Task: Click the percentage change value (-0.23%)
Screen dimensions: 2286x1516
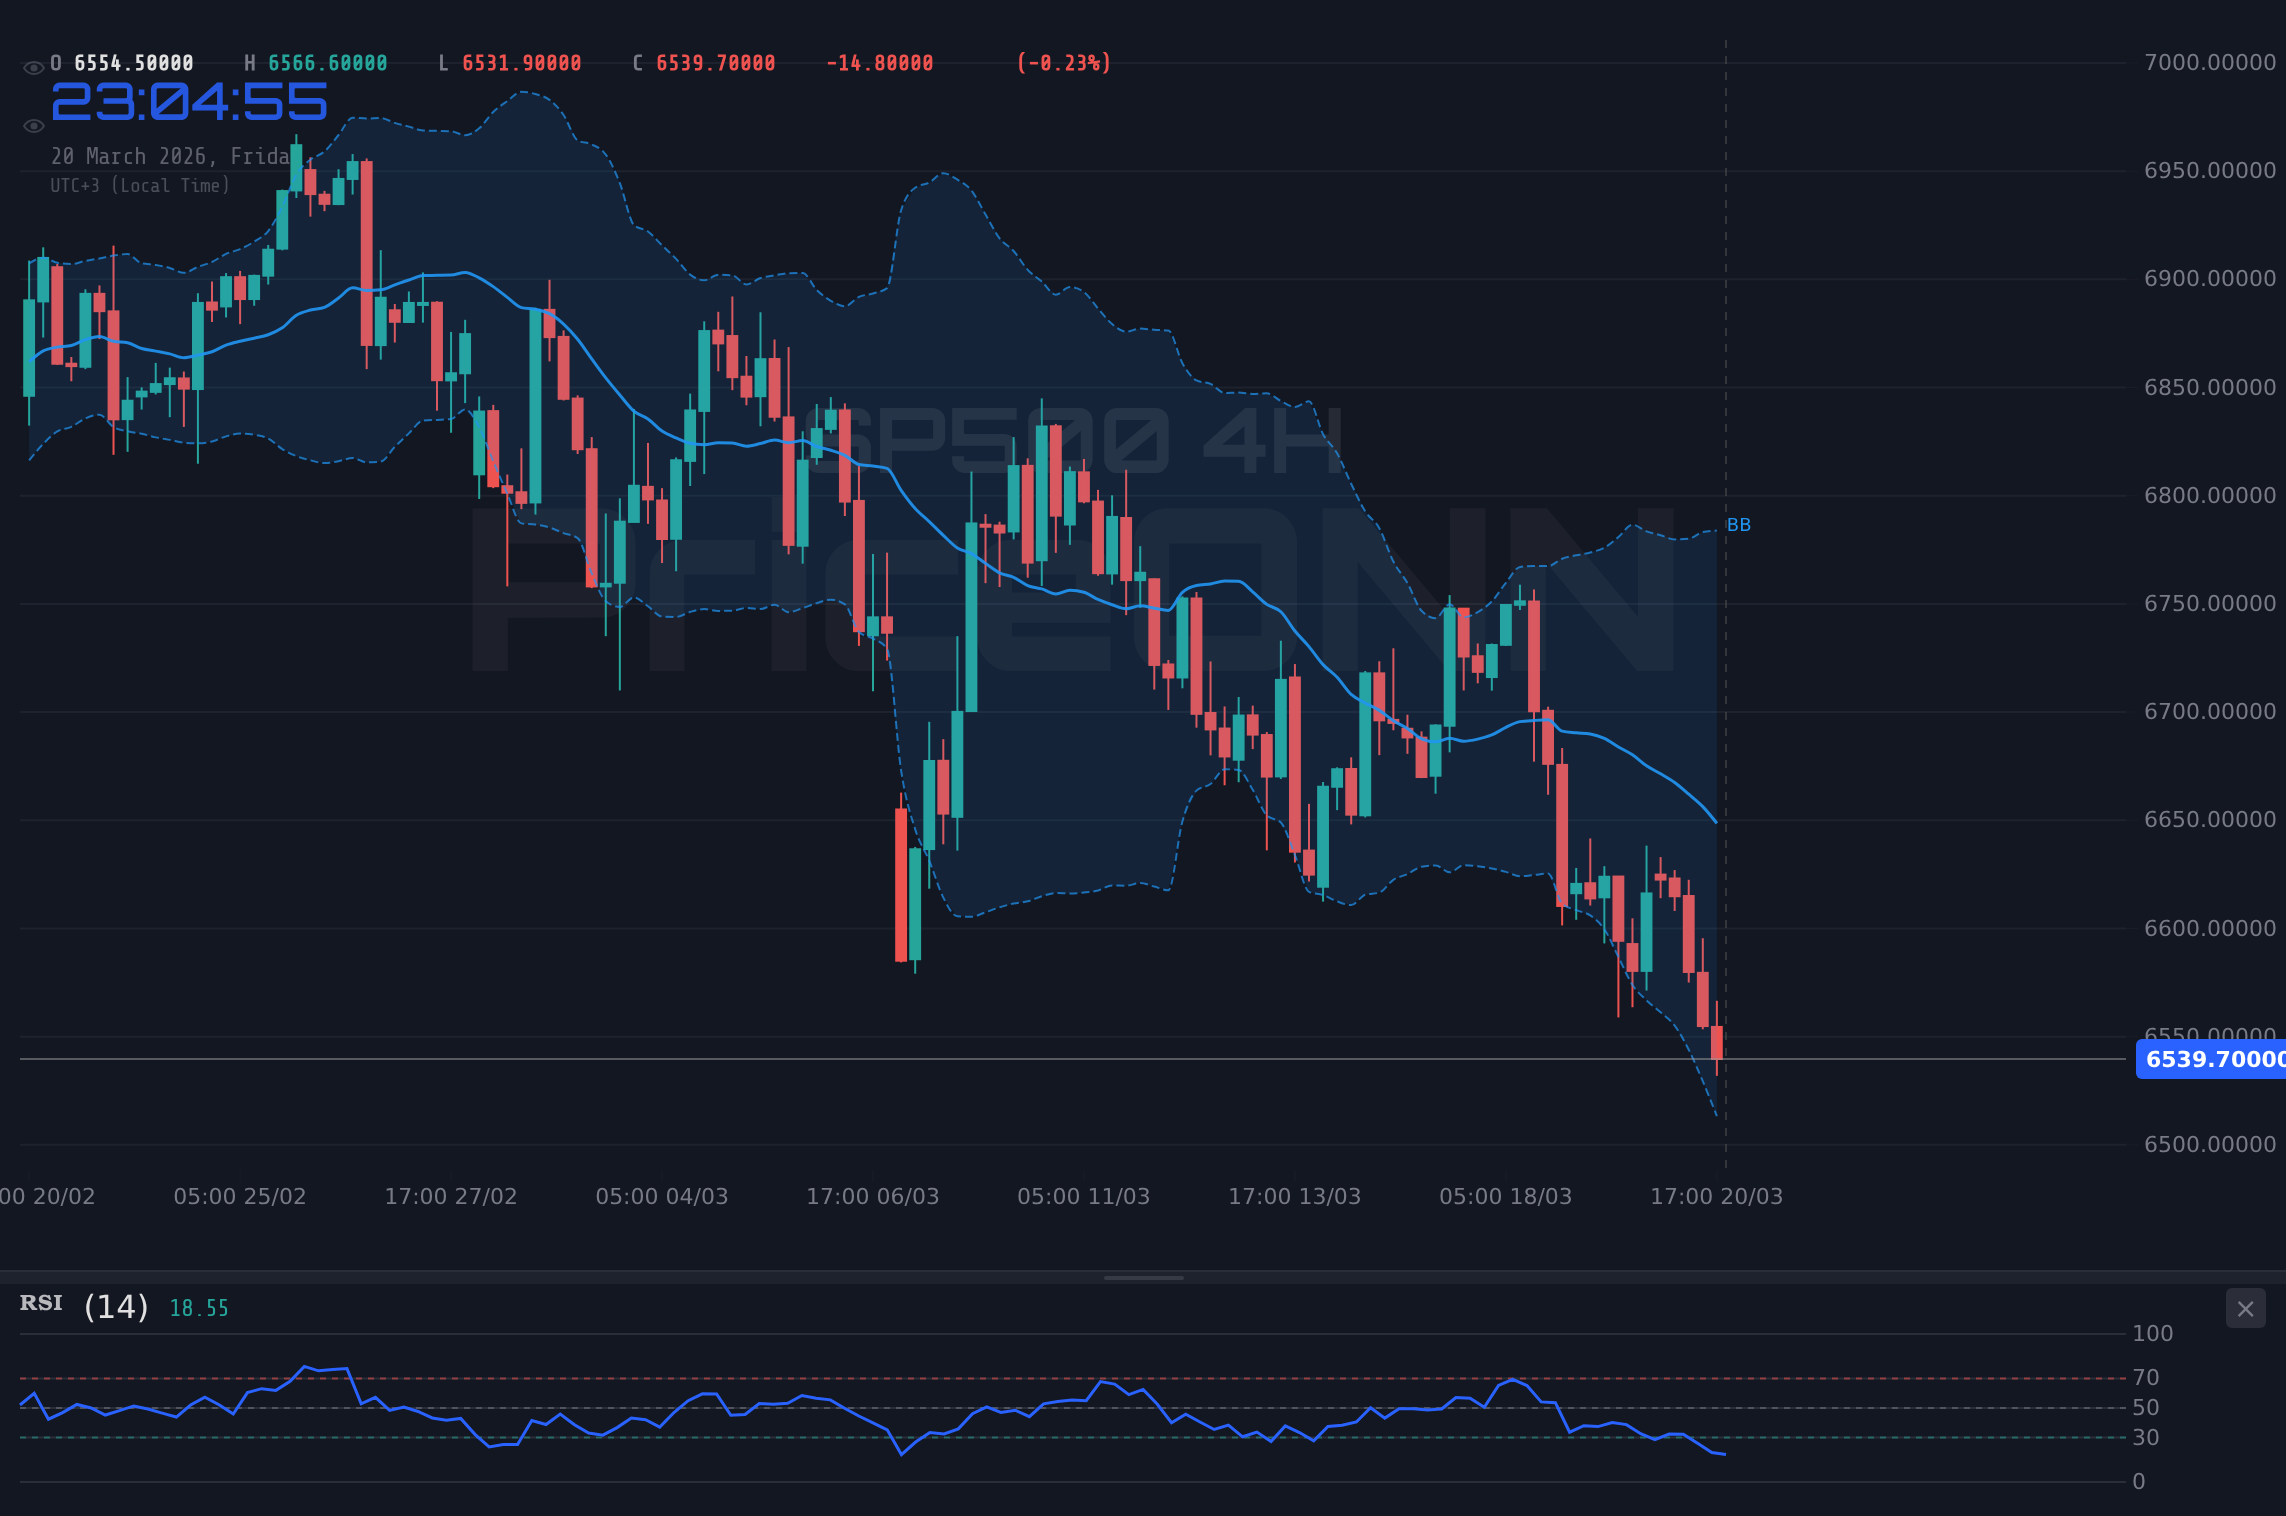Action: point(1062,62)
